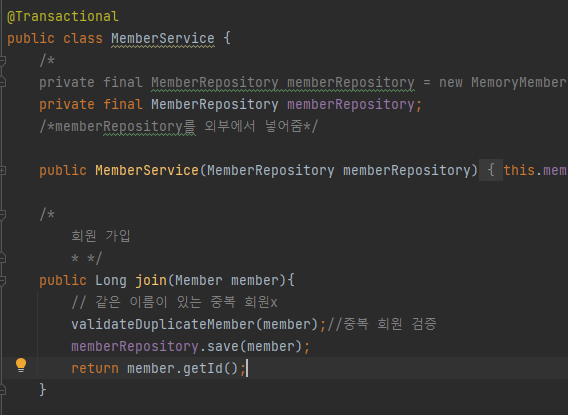Image resolution: width=568 pixels, height=415 pixels.
Task: Click the underlined MemberService class name
Action: (x=163, y=38)
